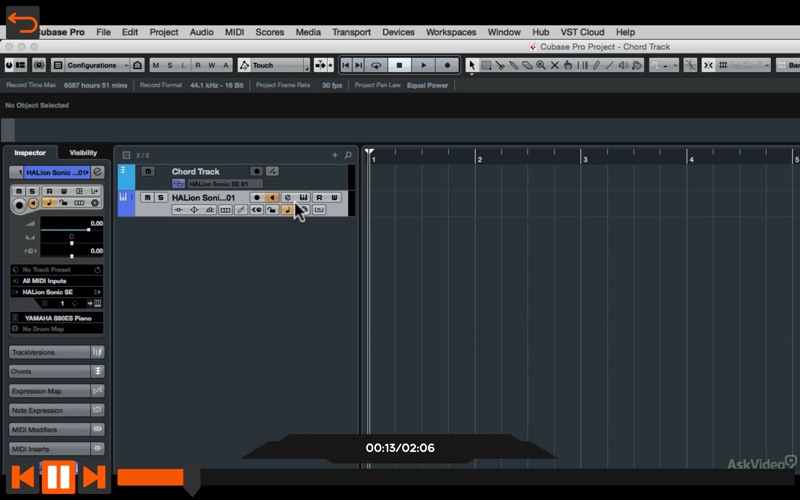Mute the Chord Track
Screen dimensions: 800x500
pos(148,171)
